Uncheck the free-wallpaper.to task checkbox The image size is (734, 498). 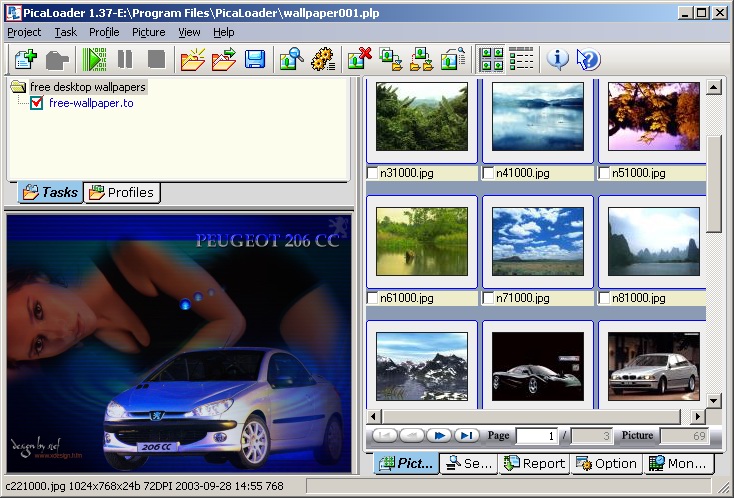pos(37,103)
